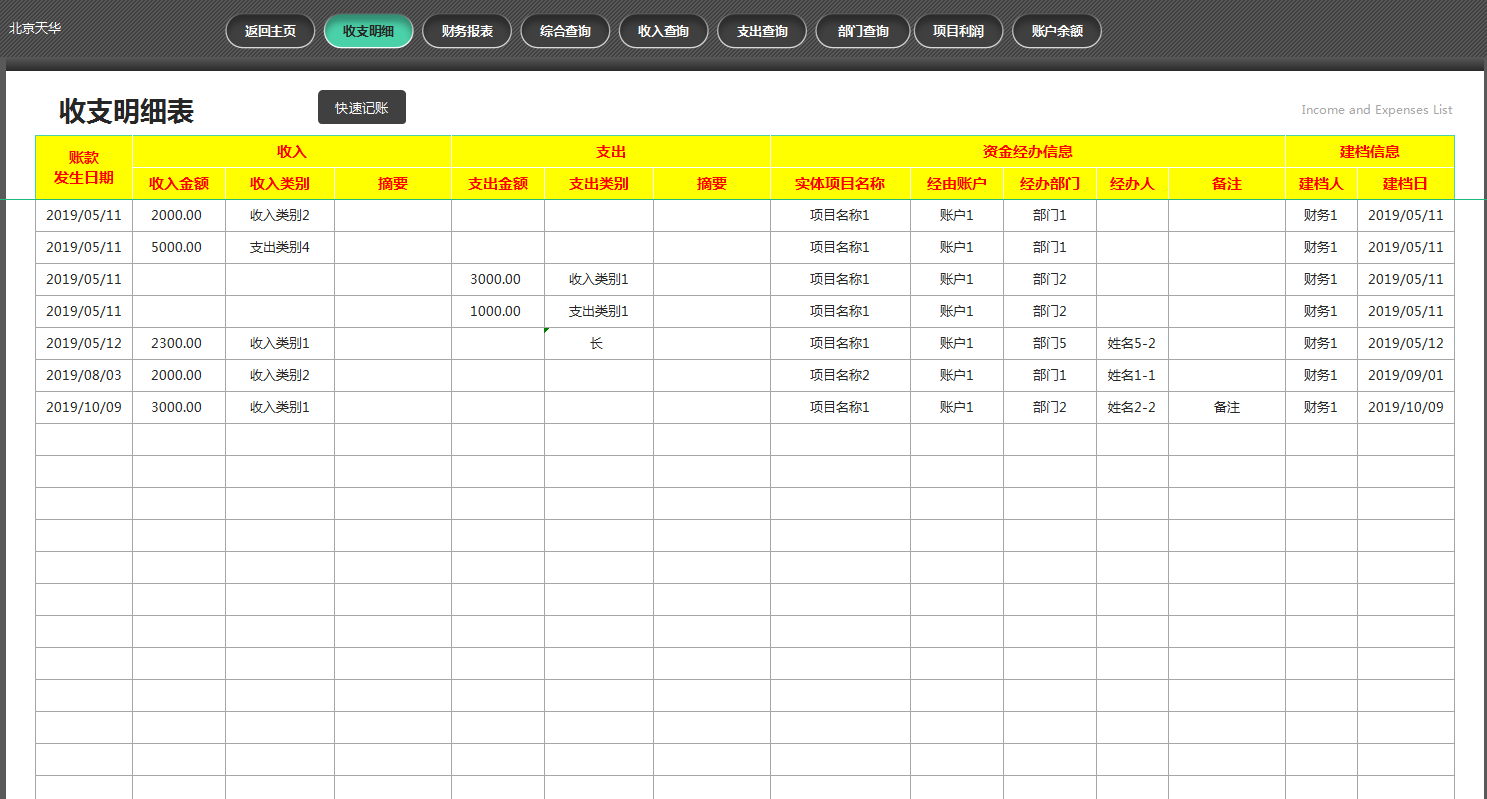This screenshot has height=799, width=1487.
Task: Click the 姓名1-1 cell
Action: pyautogui.click(x=1132, y=376)
